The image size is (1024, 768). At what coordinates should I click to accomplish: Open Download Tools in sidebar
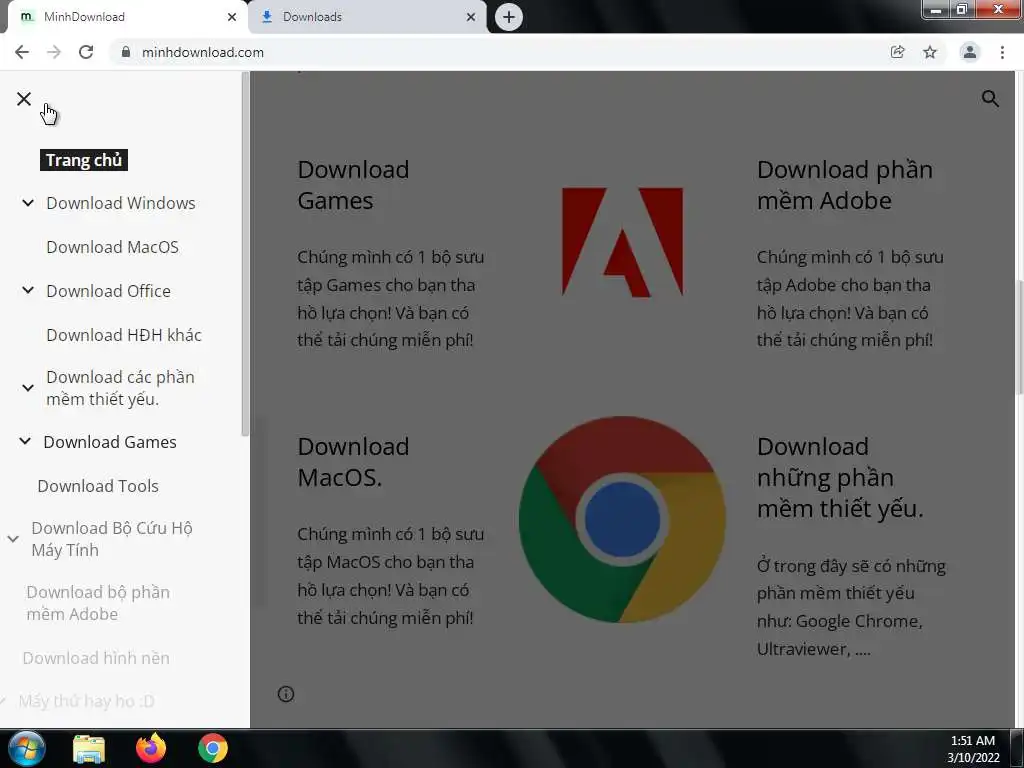pos(98,486)
